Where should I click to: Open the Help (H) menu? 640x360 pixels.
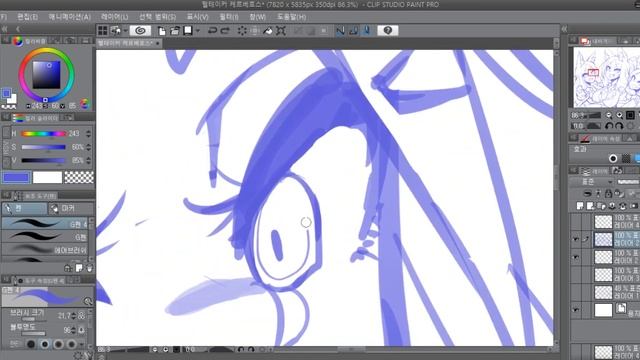pos(291,17)
